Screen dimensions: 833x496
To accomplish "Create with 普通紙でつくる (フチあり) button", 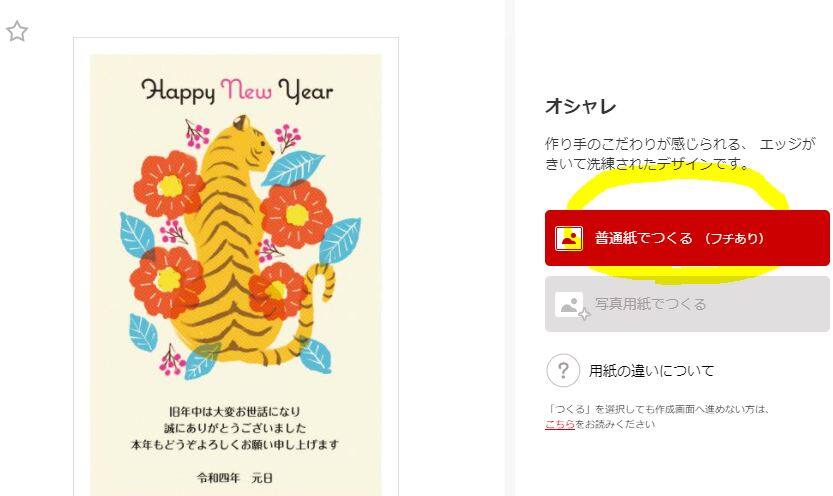I will point(687,238).
